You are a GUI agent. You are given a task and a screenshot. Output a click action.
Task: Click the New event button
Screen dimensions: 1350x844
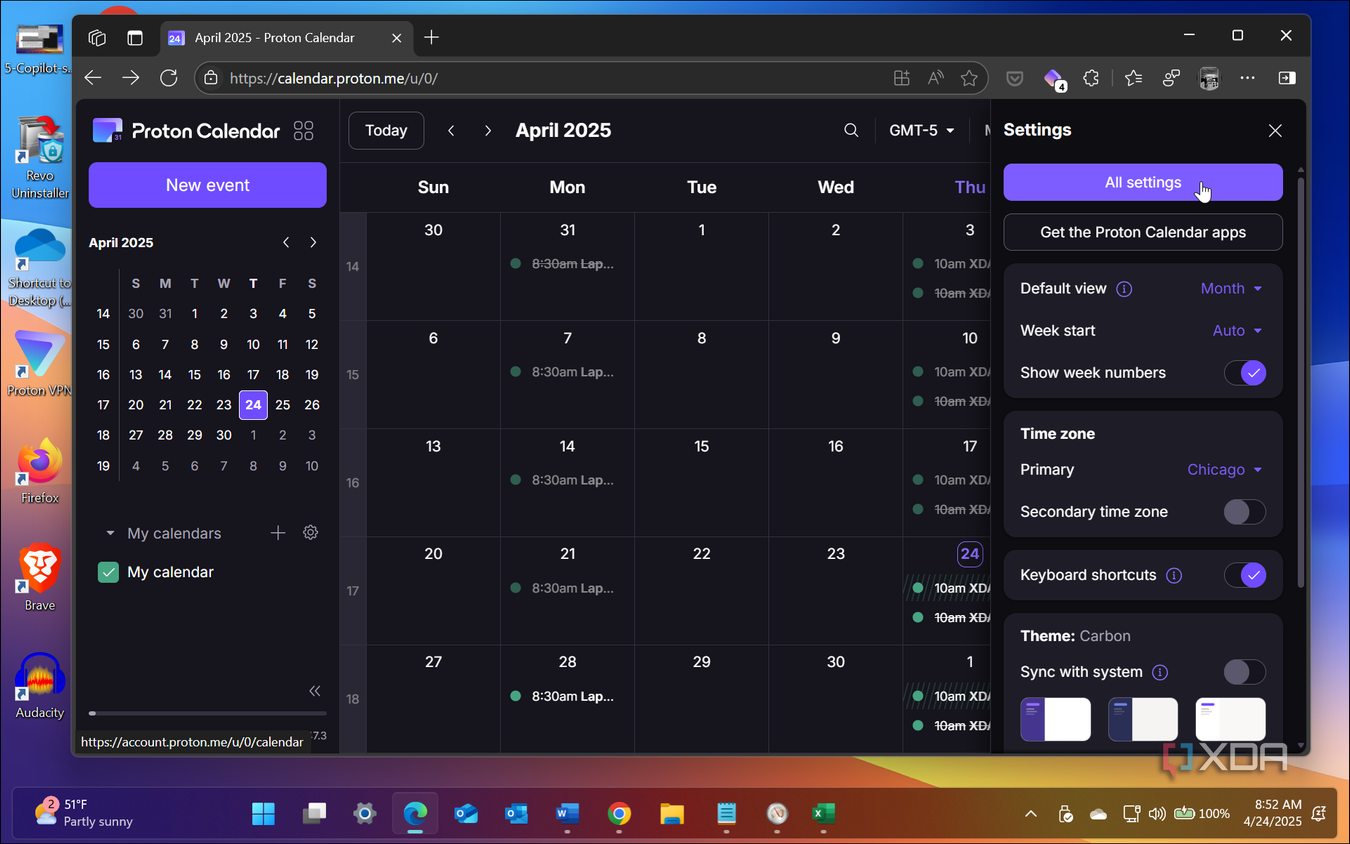(208, 185)
